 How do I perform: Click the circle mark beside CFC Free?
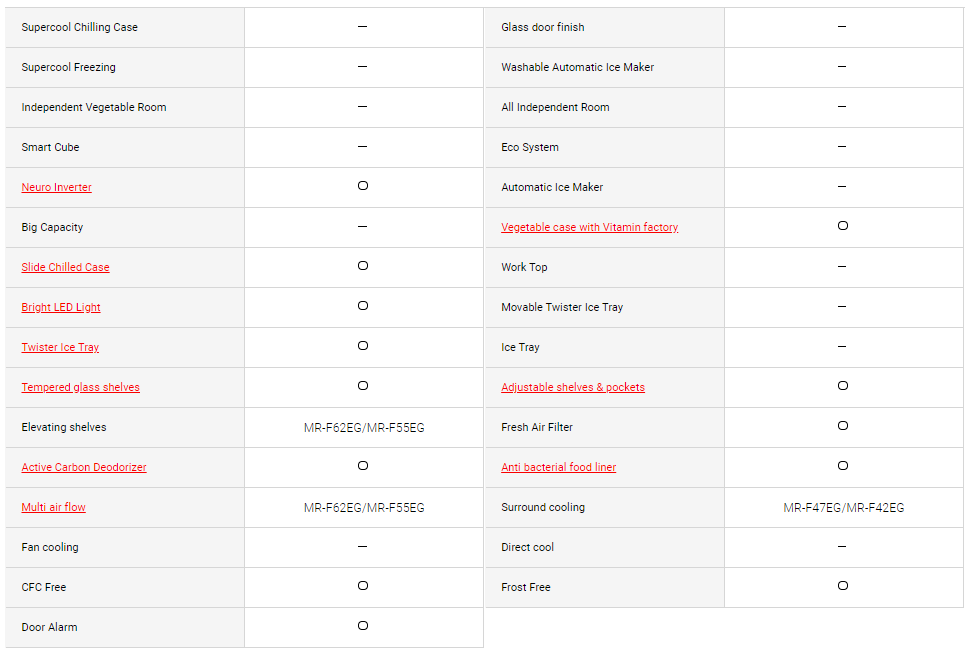pos(363,585)
